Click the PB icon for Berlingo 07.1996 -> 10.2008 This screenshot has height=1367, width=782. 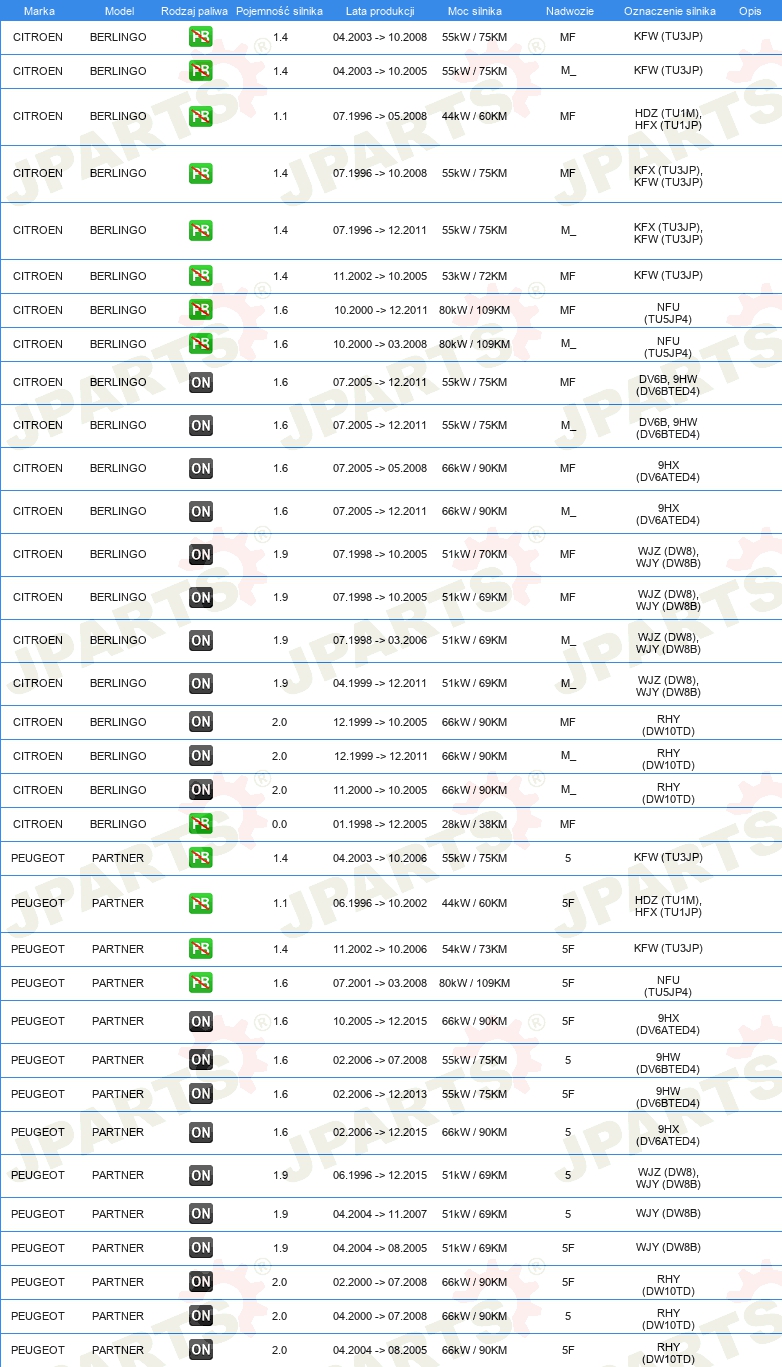pyautogui.click(x=201, y=173)
